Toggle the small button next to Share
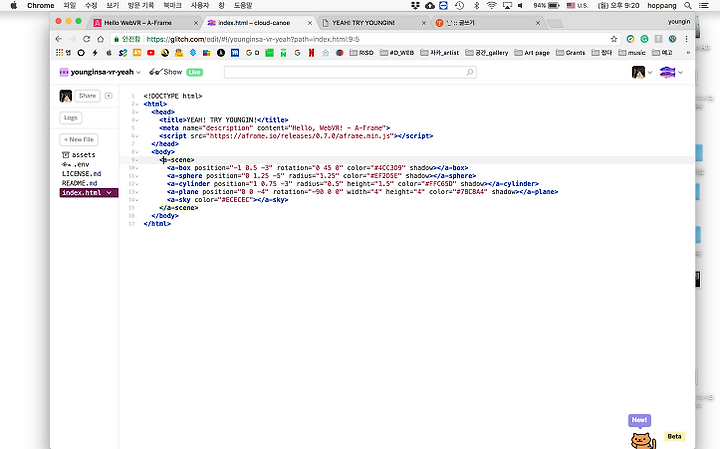 108,96
